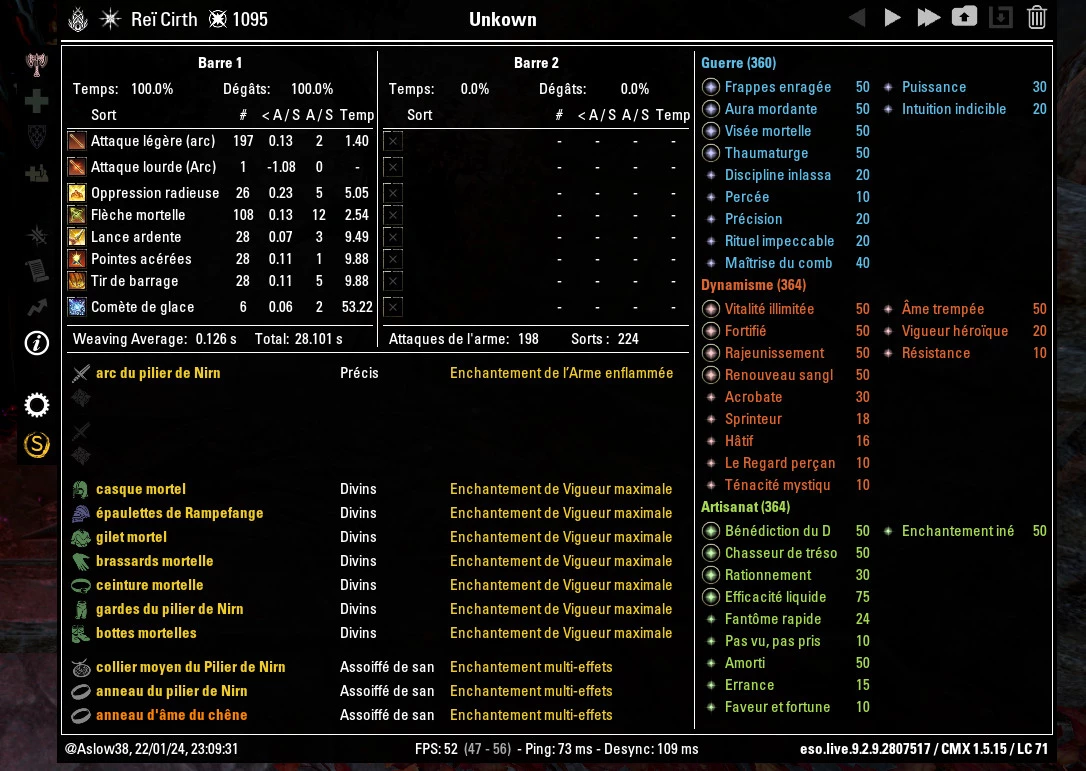Click Enchantement de l'Arme enflammée
Image resolution: width=1086 pixels, height=771 pixels.
562,373
